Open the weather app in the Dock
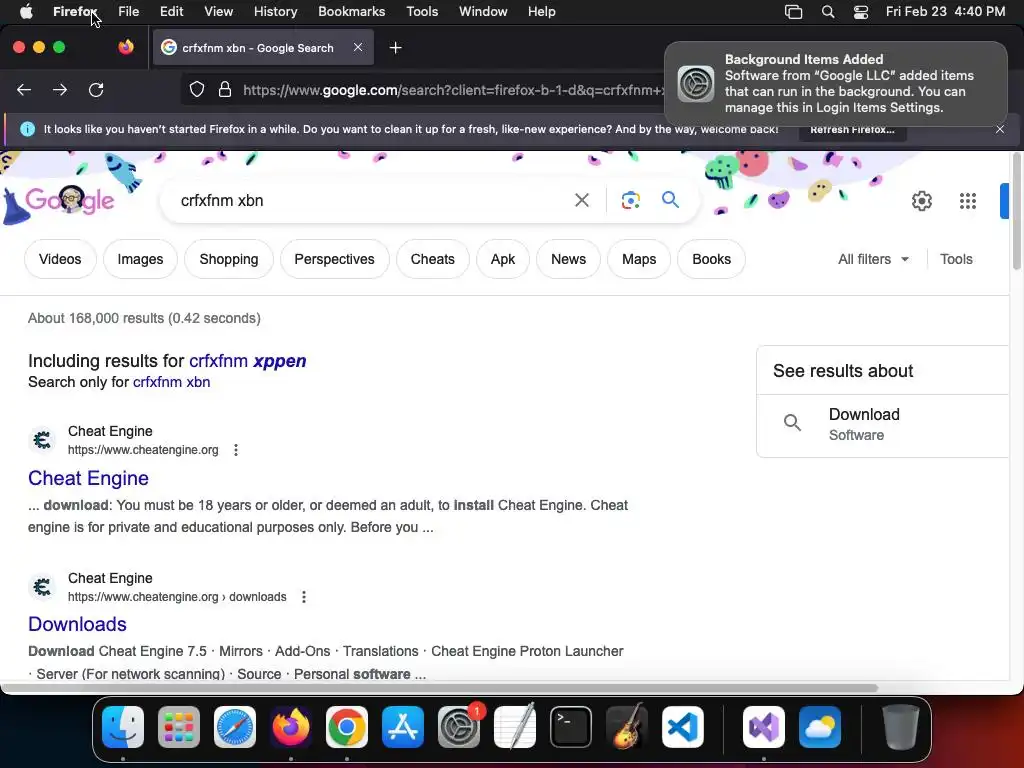 (x=820, y=727)
